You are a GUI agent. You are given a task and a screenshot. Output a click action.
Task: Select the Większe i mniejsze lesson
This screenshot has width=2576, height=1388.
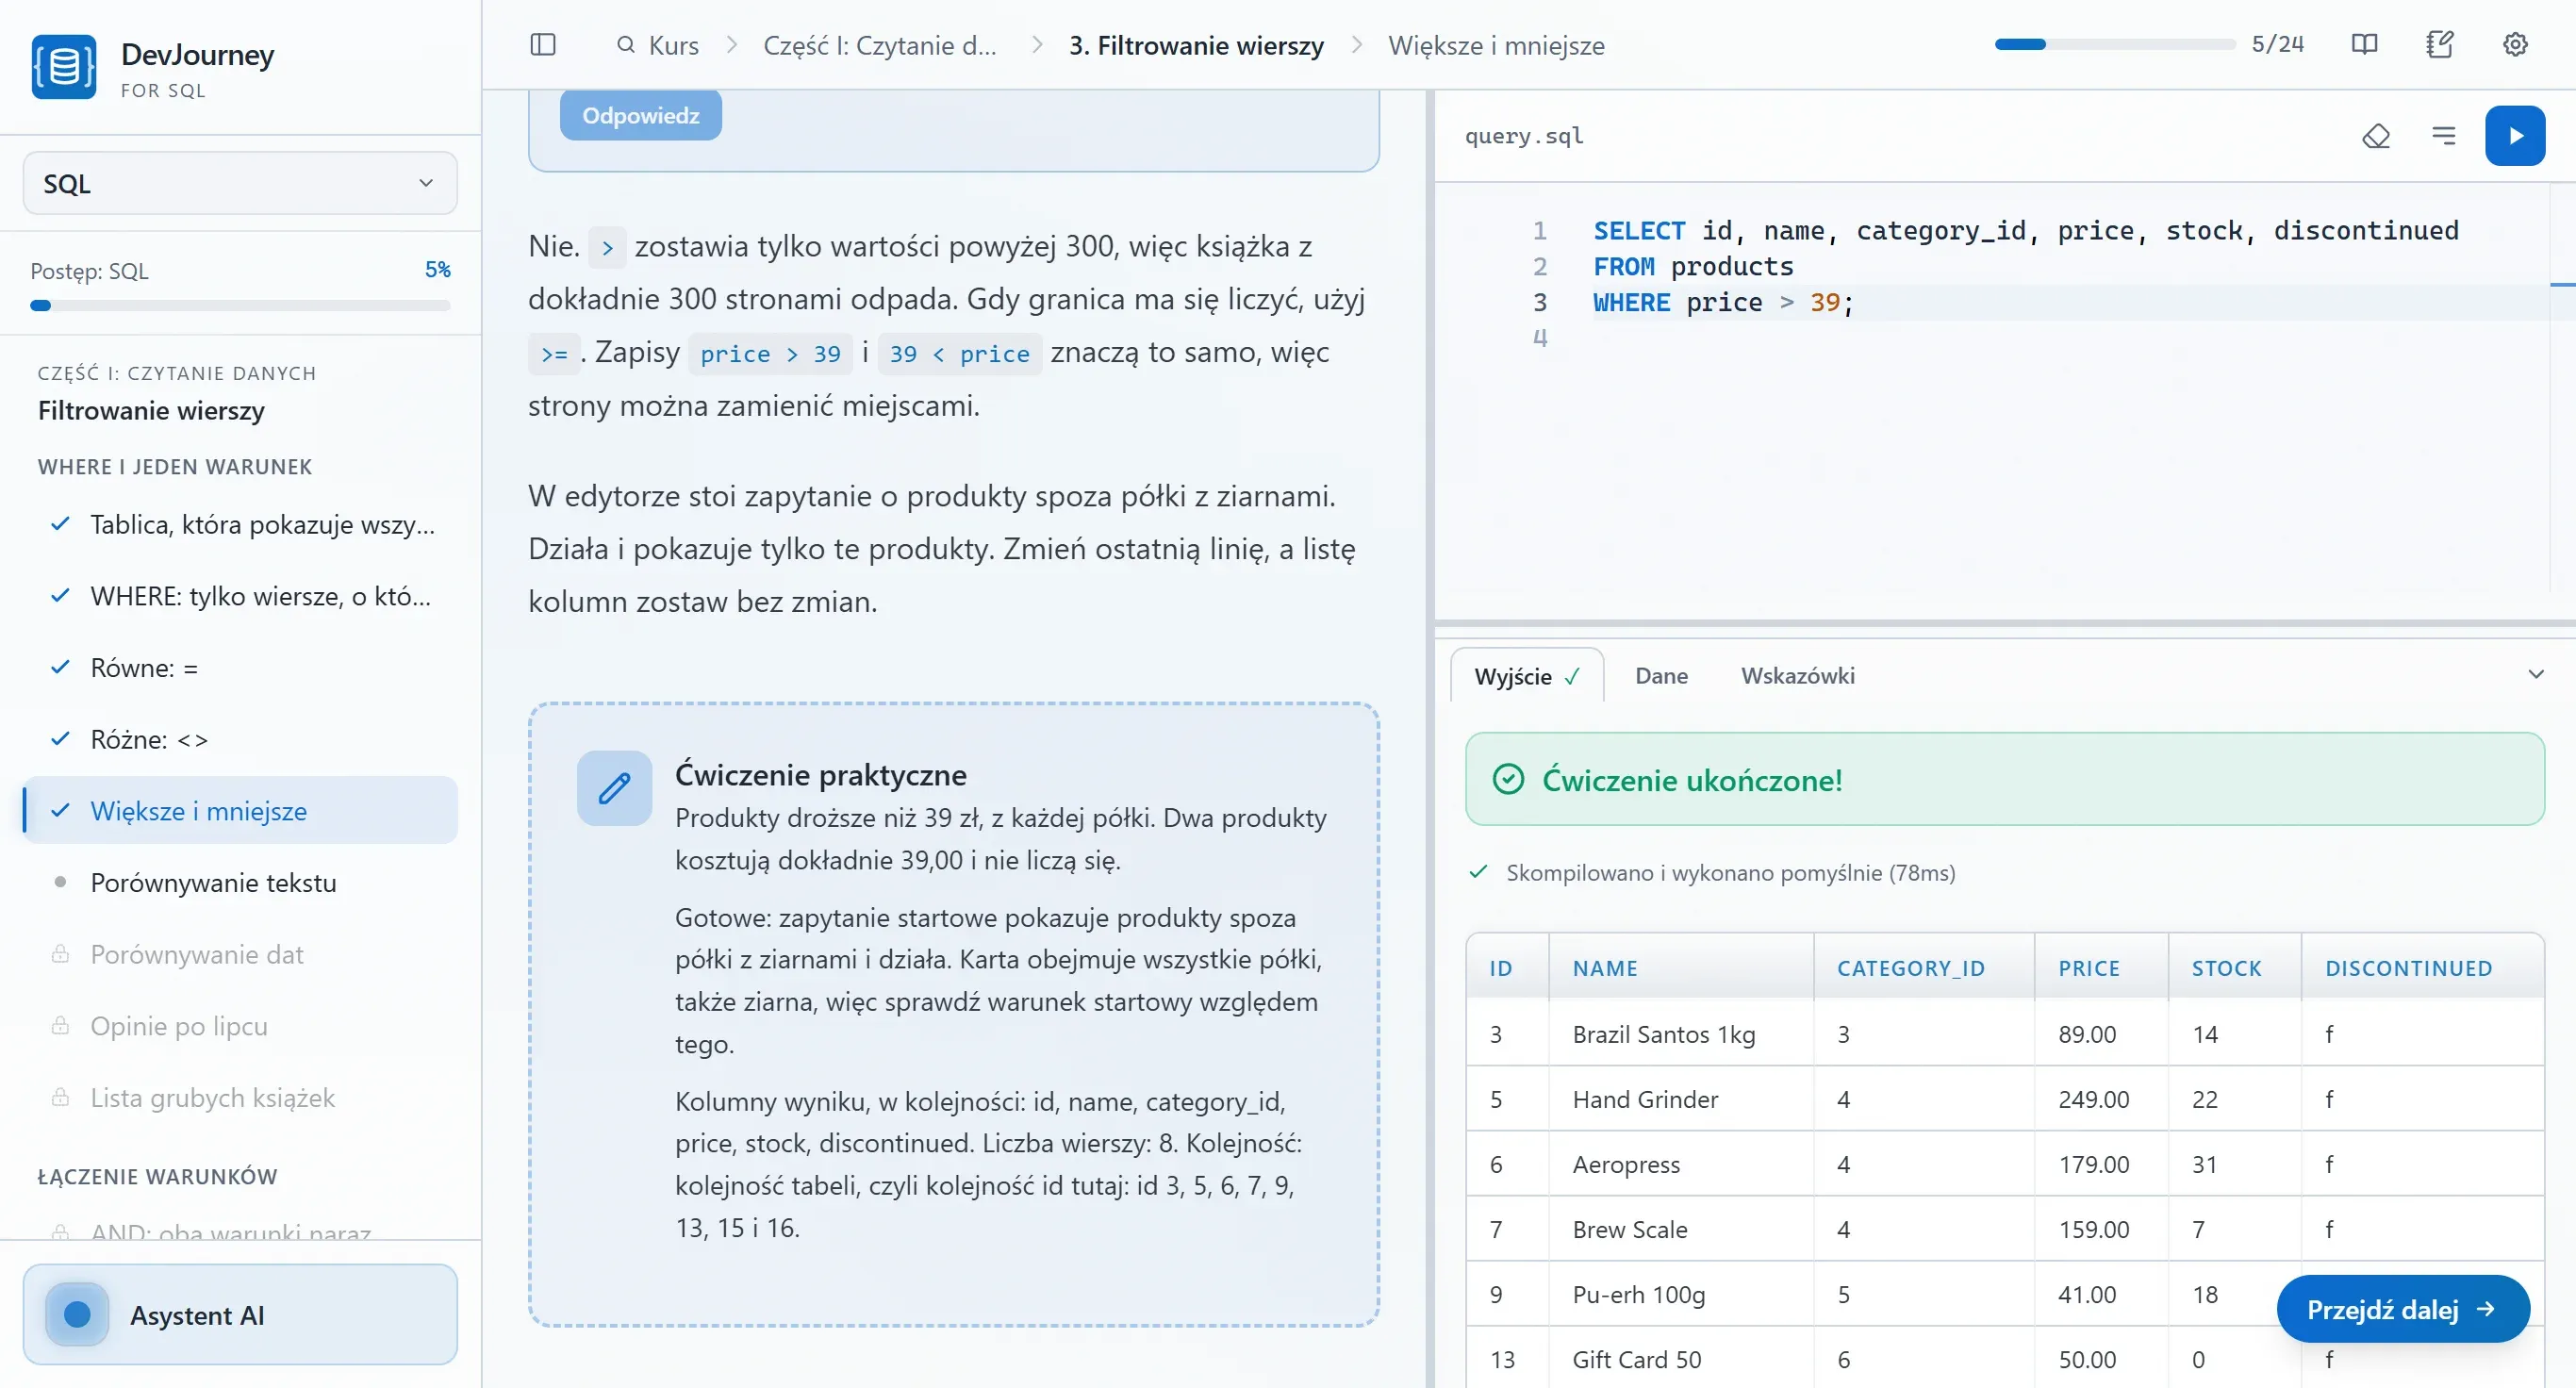240,811
